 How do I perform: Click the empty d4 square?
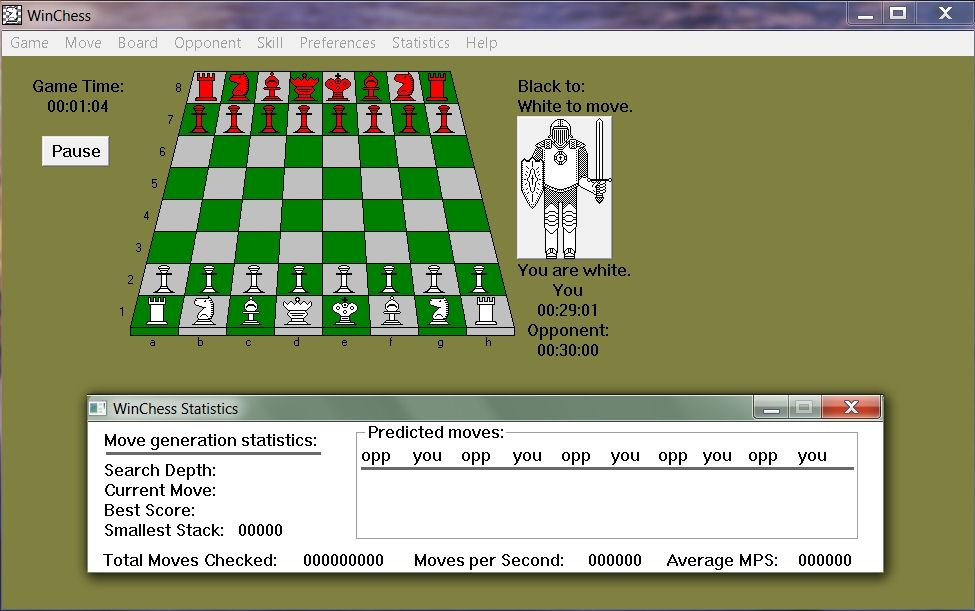[x=302, y=215]
